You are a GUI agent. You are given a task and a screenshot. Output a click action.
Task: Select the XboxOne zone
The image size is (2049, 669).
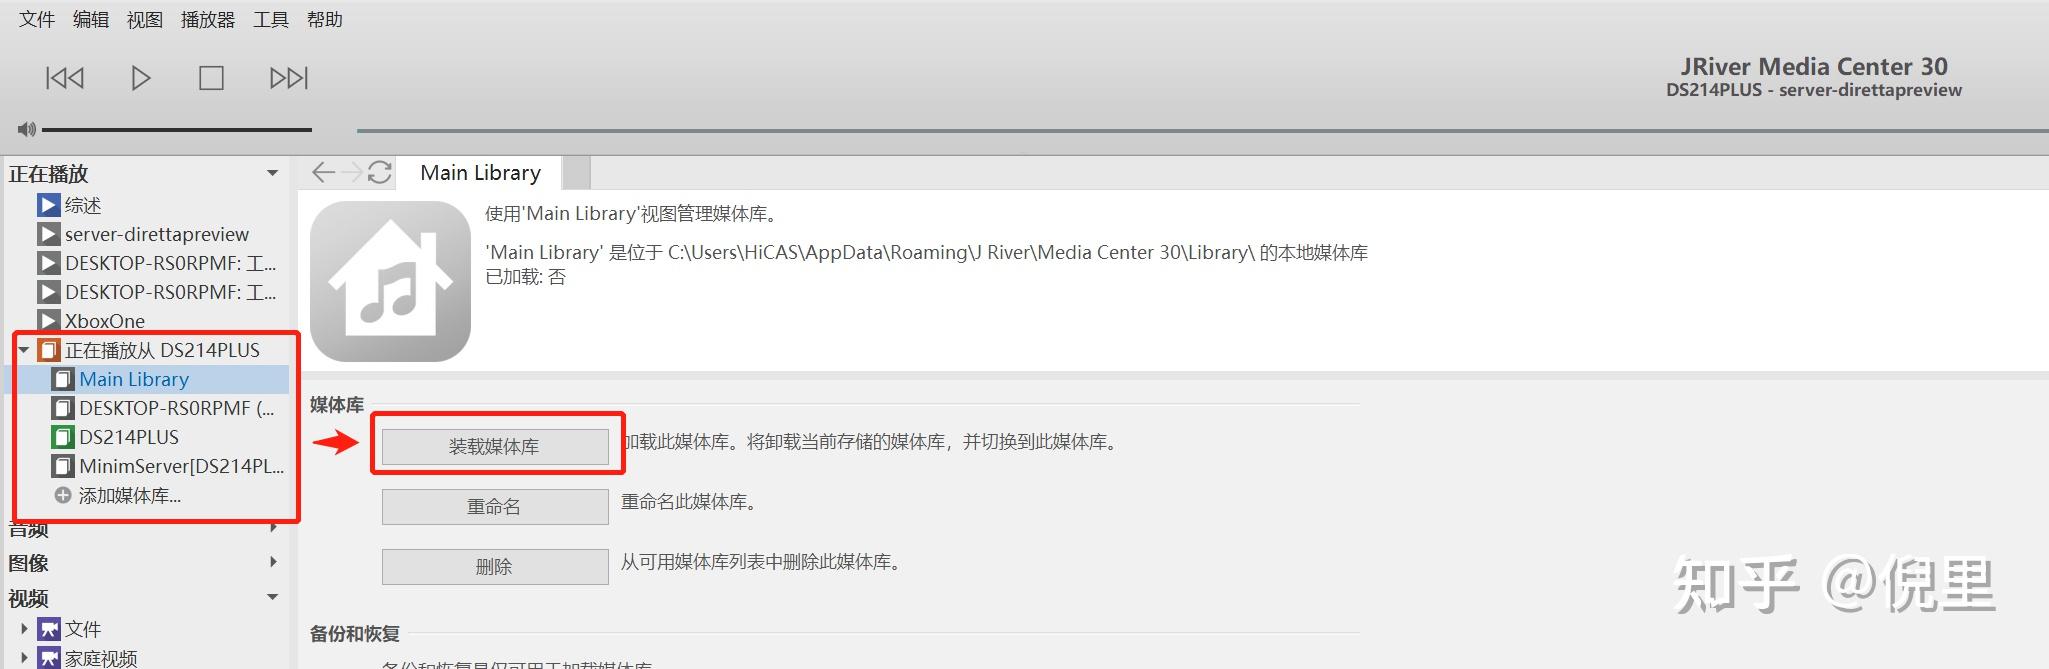point(105,321)
